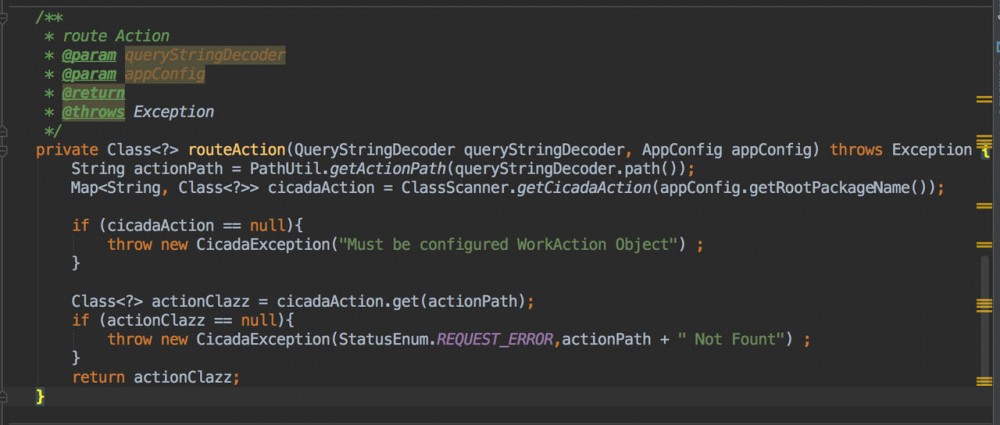1000x425 pixels.
Task: Click fold end marker beside closing brace
Action: [x=5, y=397]
